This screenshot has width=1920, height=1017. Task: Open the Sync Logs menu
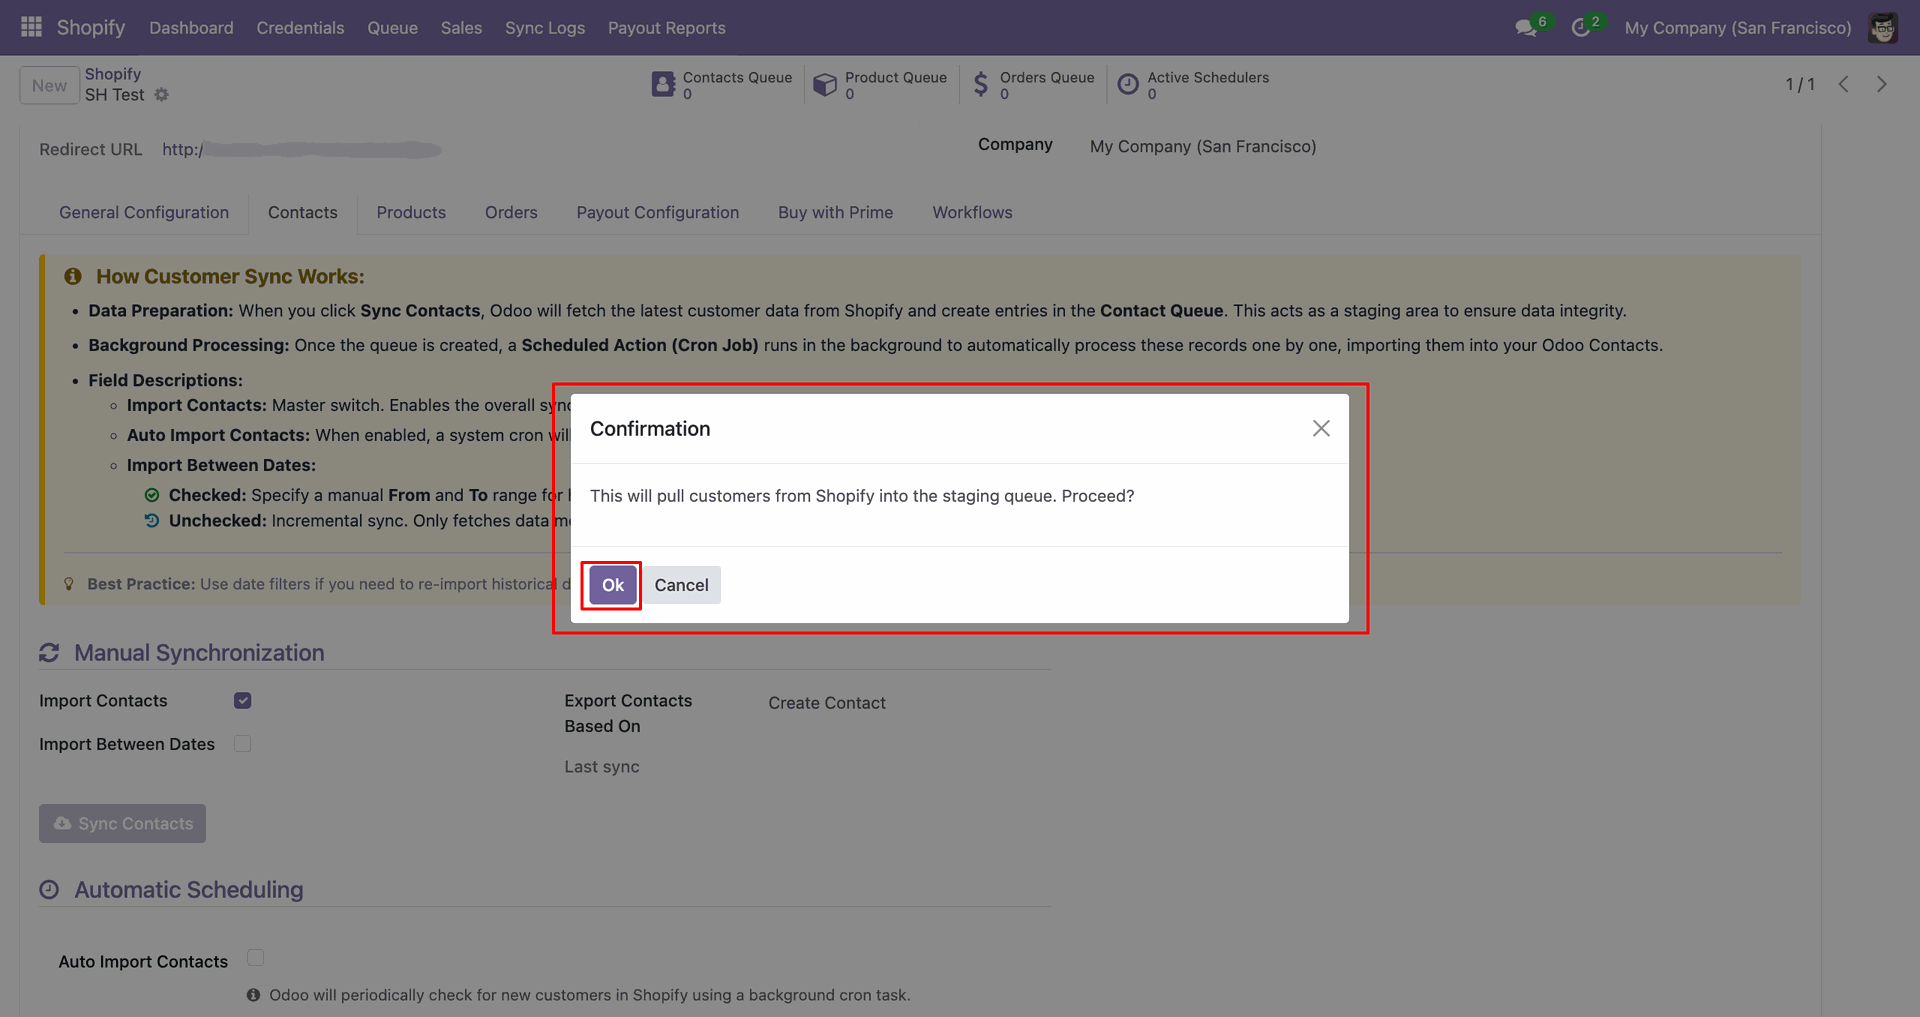545,28
